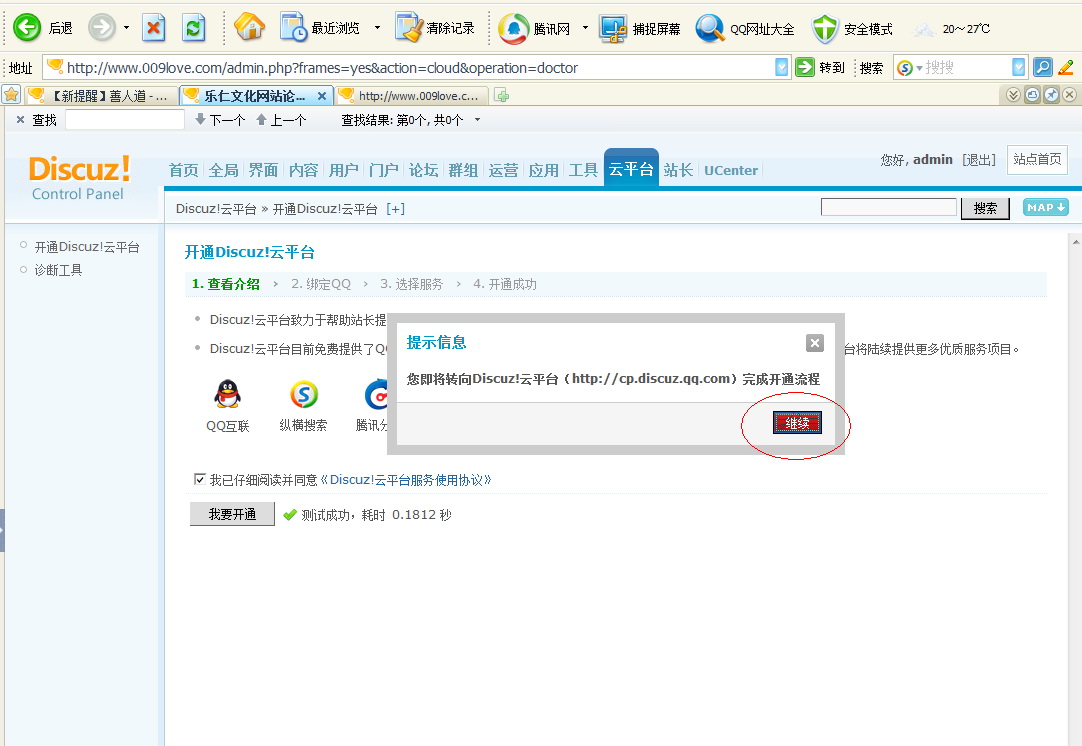Click the 搜索 button in control panel

(x=985, y=208)
